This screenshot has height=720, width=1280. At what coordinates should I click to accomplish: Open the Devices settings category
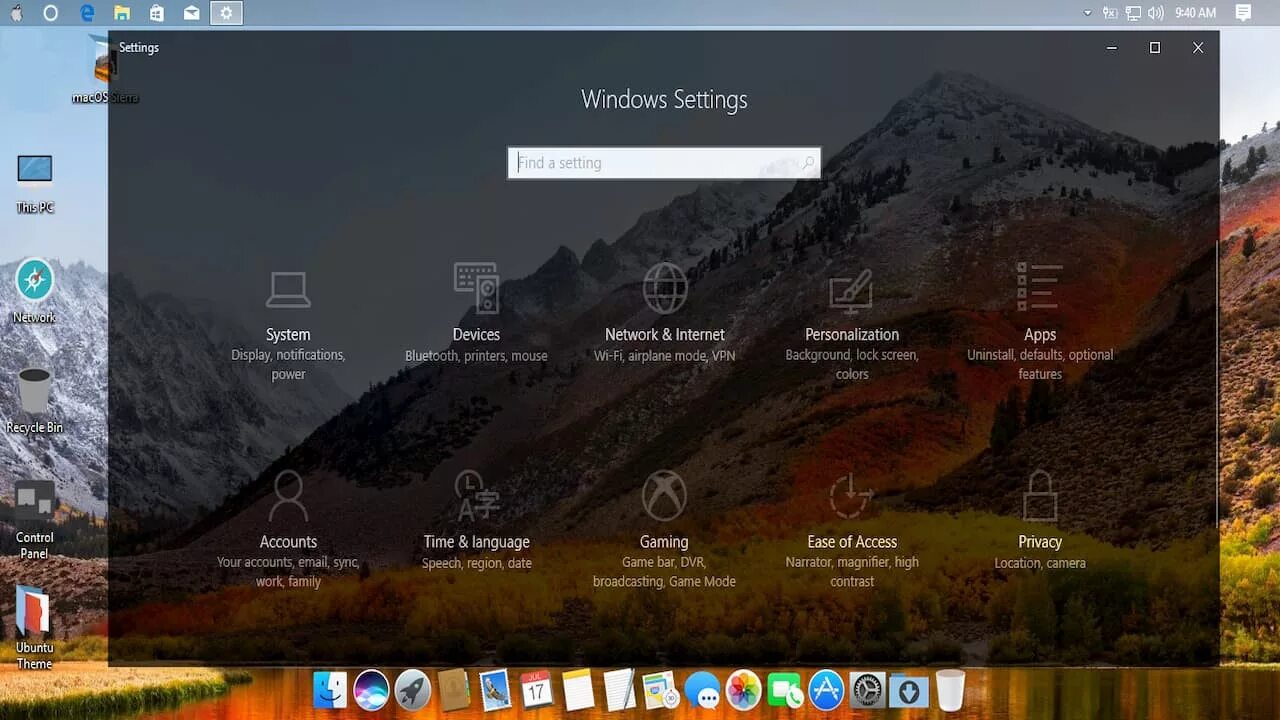tap(476, 314)
